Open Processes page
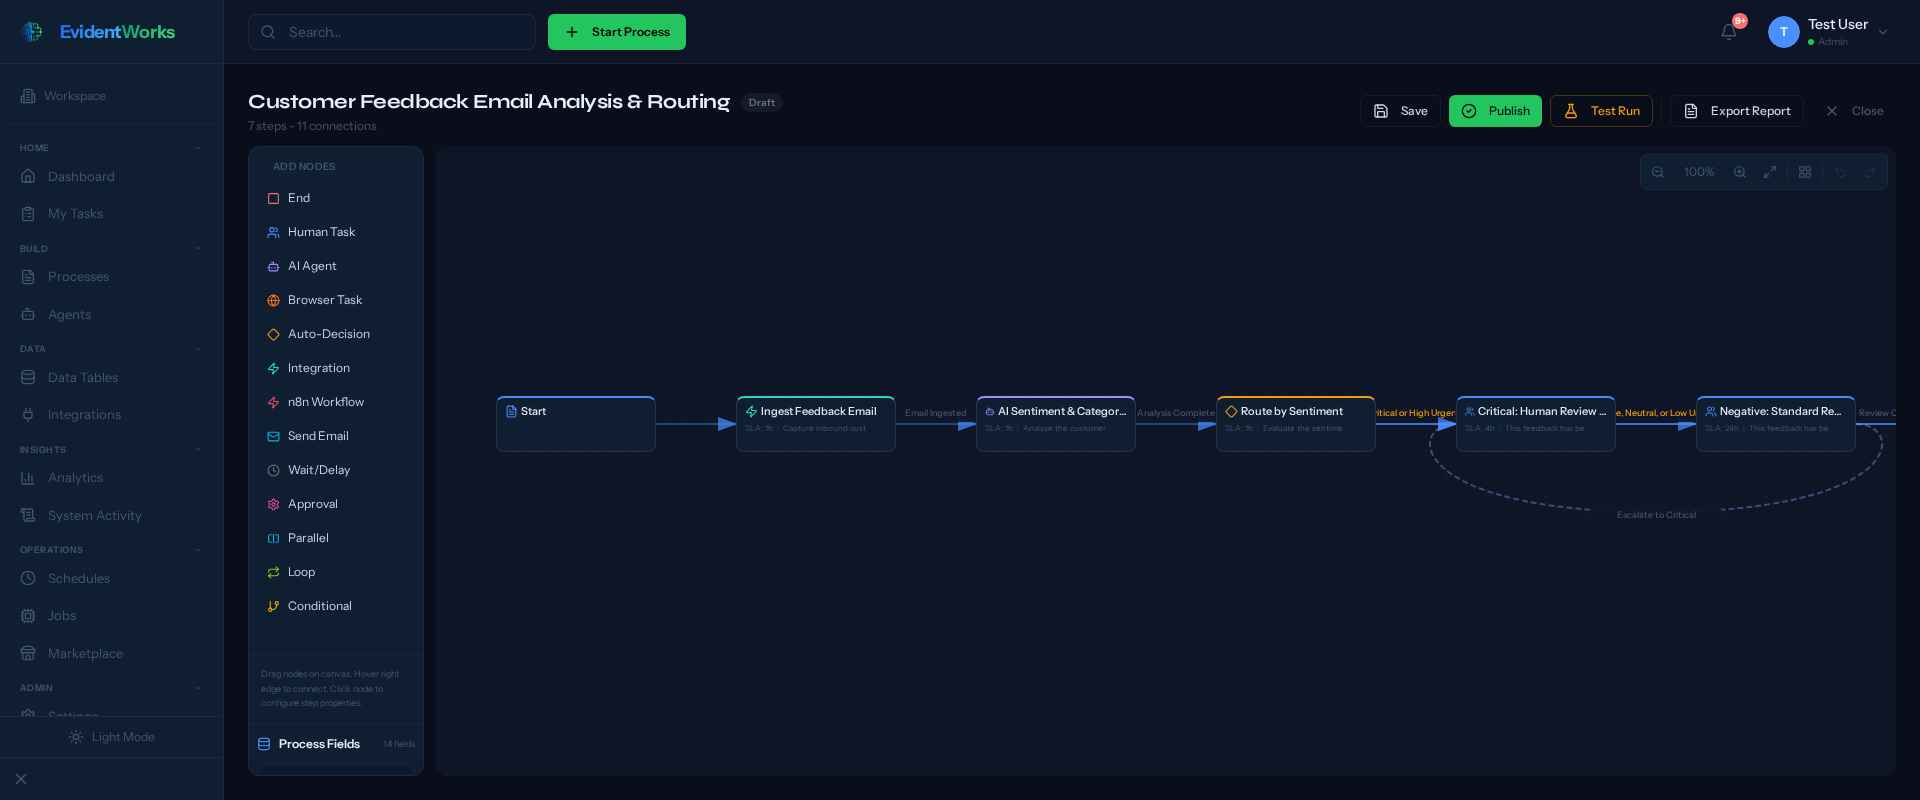Image resolution: width=1920 pixels, height=800 pixels. (111, 277)
